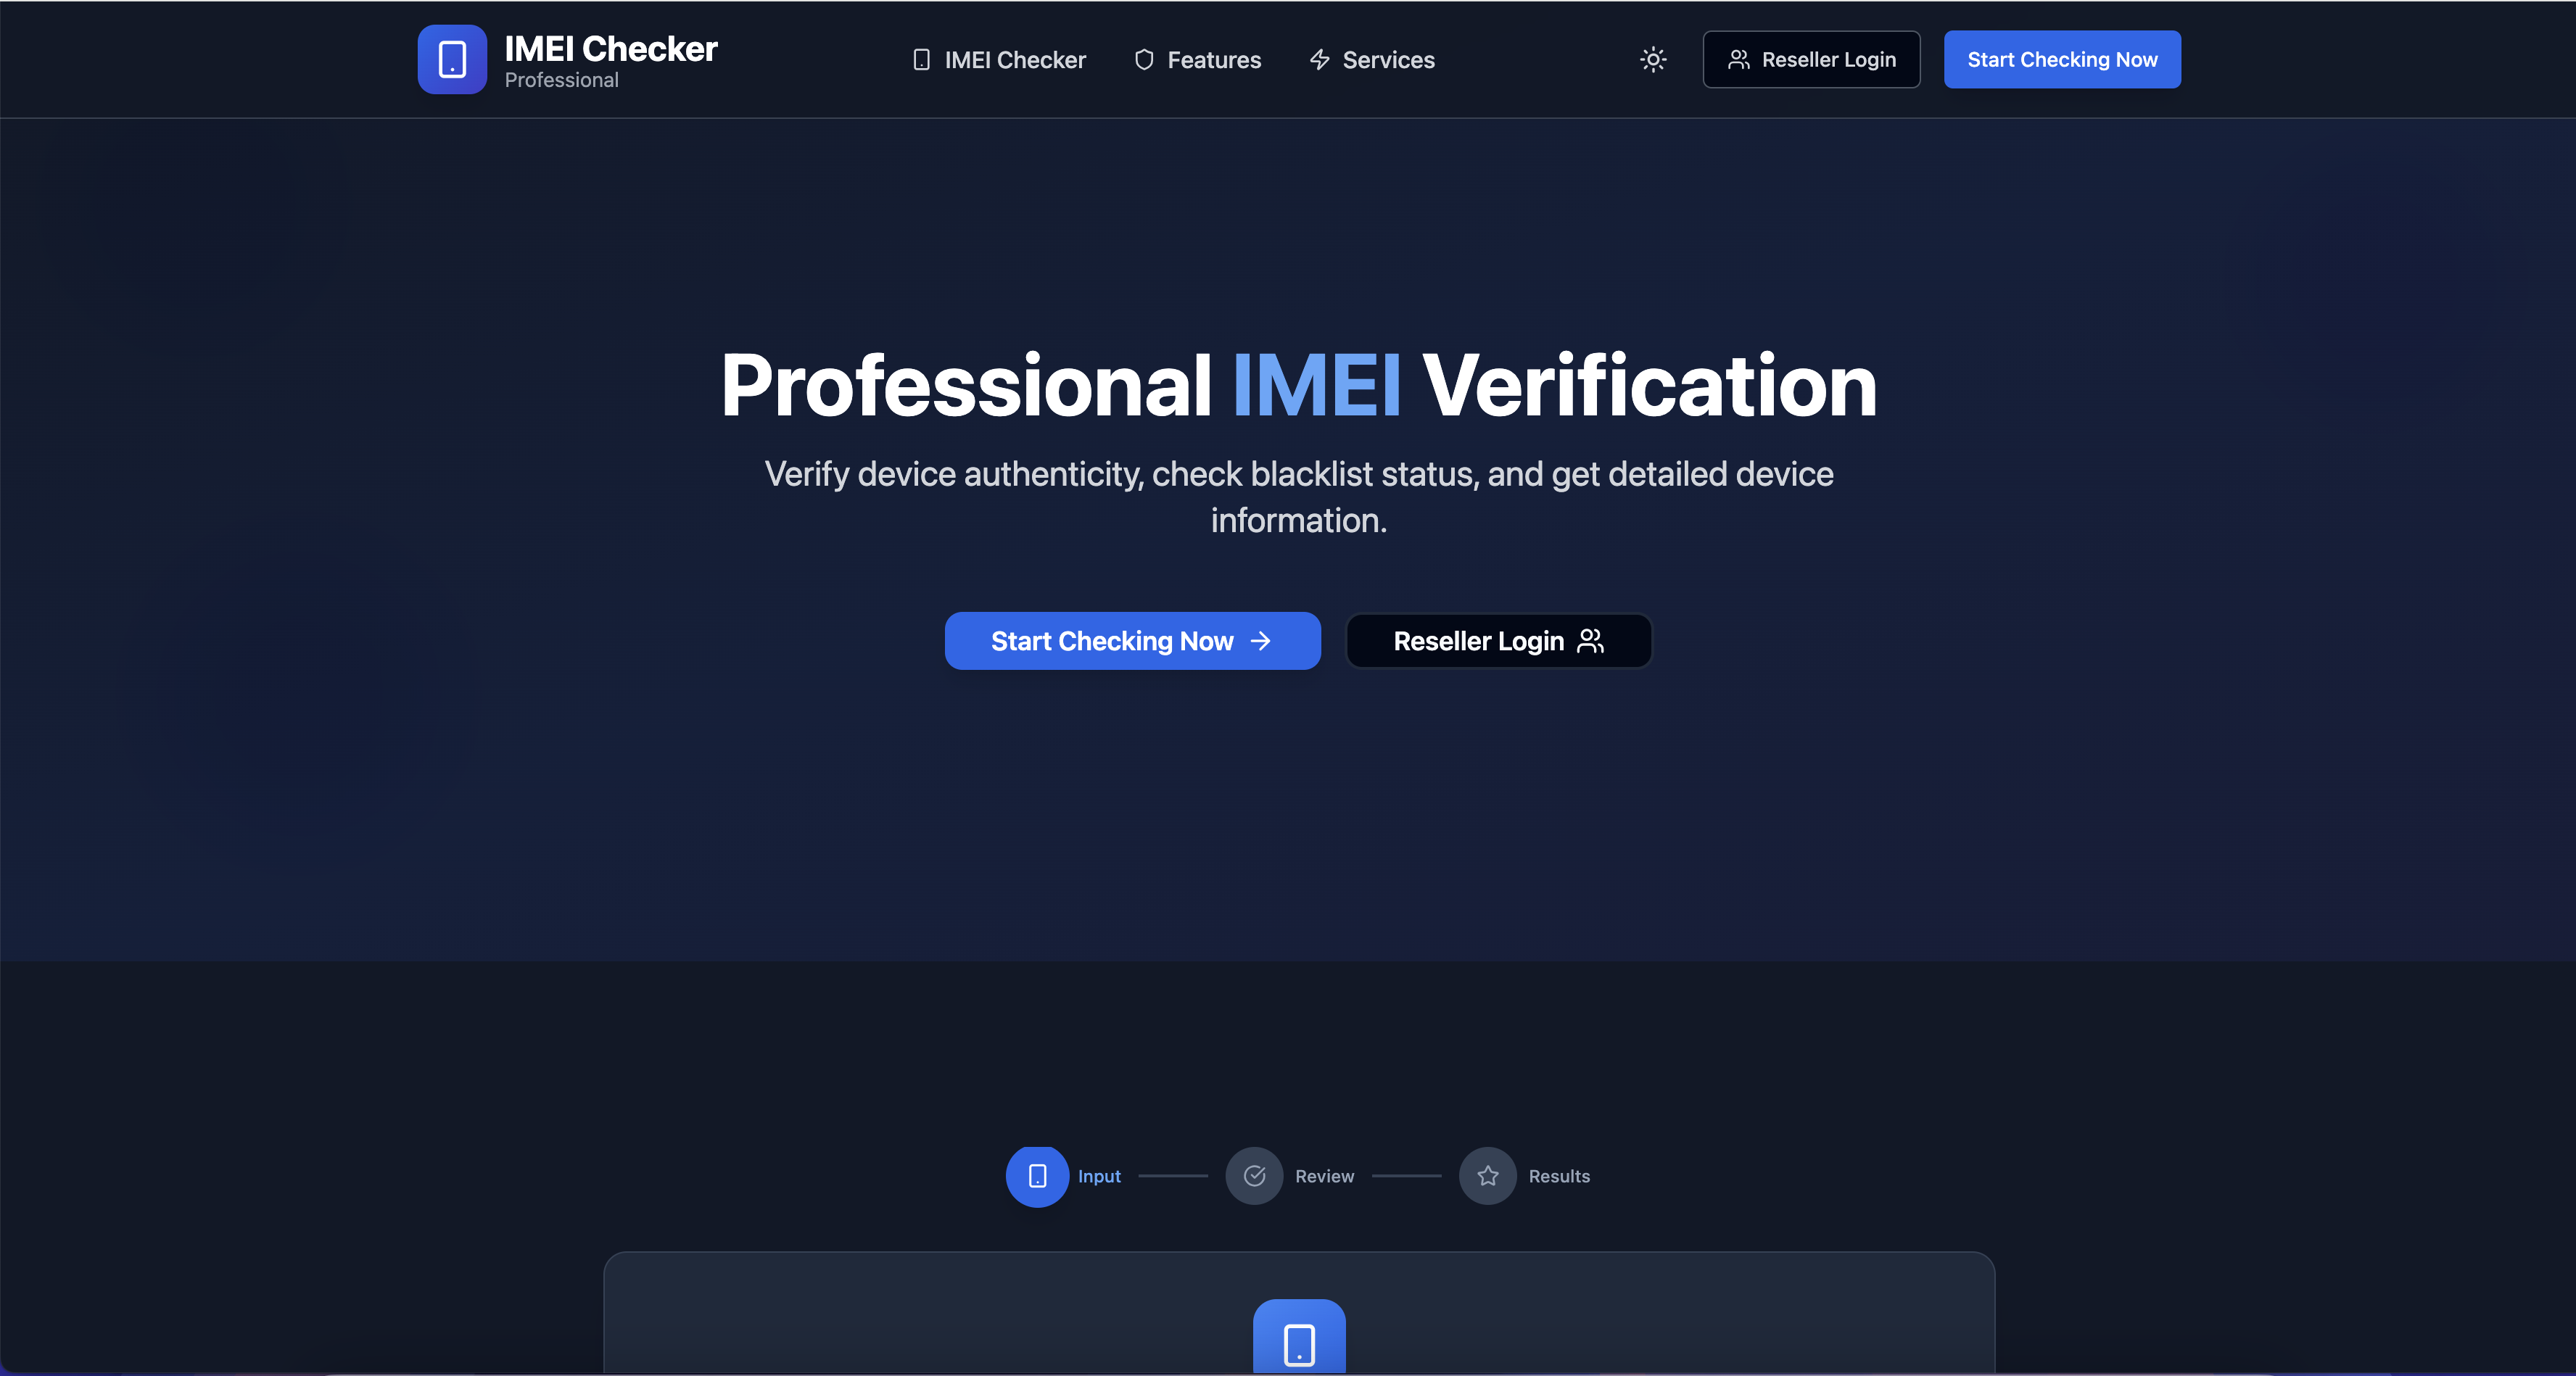Click the shield icon beside Features
2576x1376 pixels.
point(1144,60)
